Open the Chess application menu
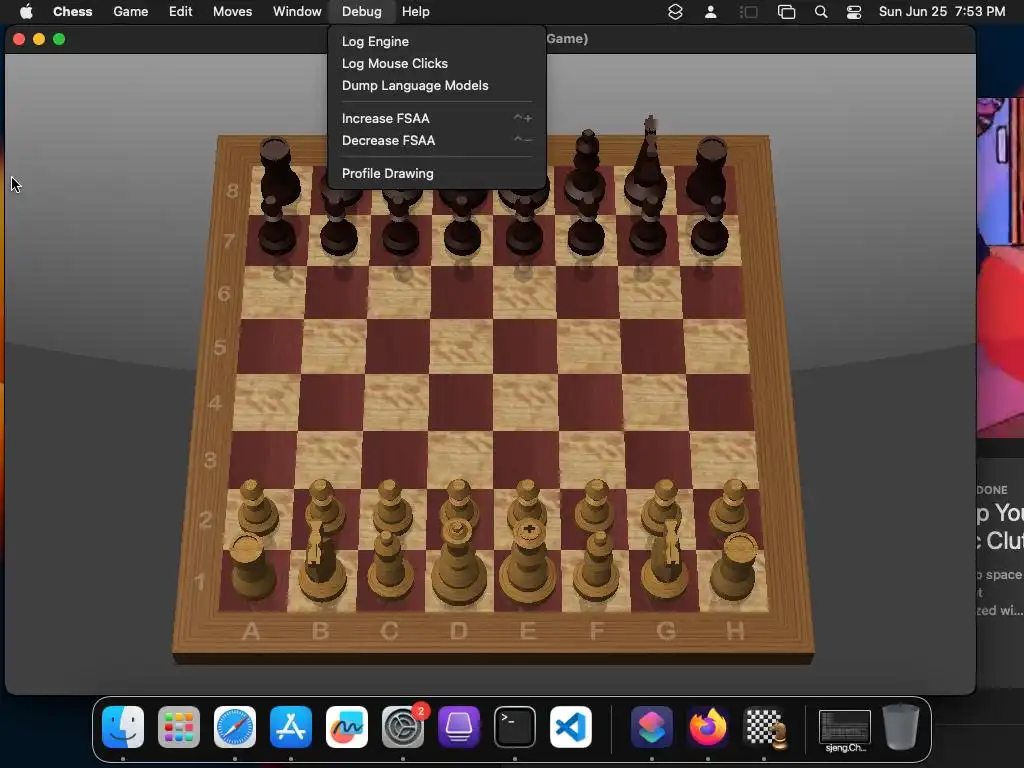This screenshot has width=1024, height=768. [72, 12]
